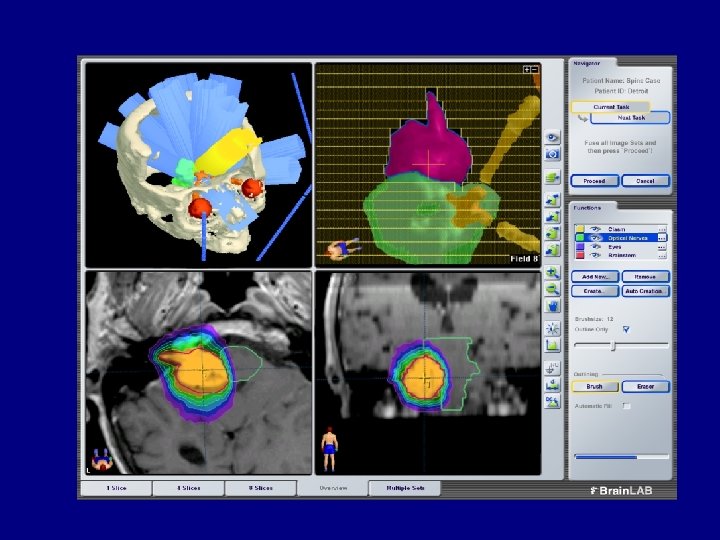This screenshot has height=540, width=720.
Task: Click the Next Task button
Action: tap(630, 118)
